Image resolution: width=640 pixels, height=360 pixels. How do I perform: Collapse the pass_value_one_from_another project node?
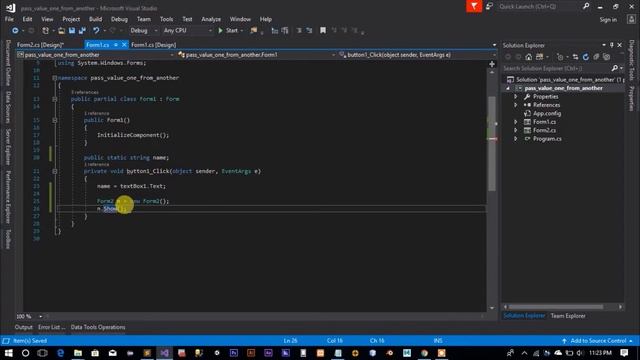coord(508,88)
